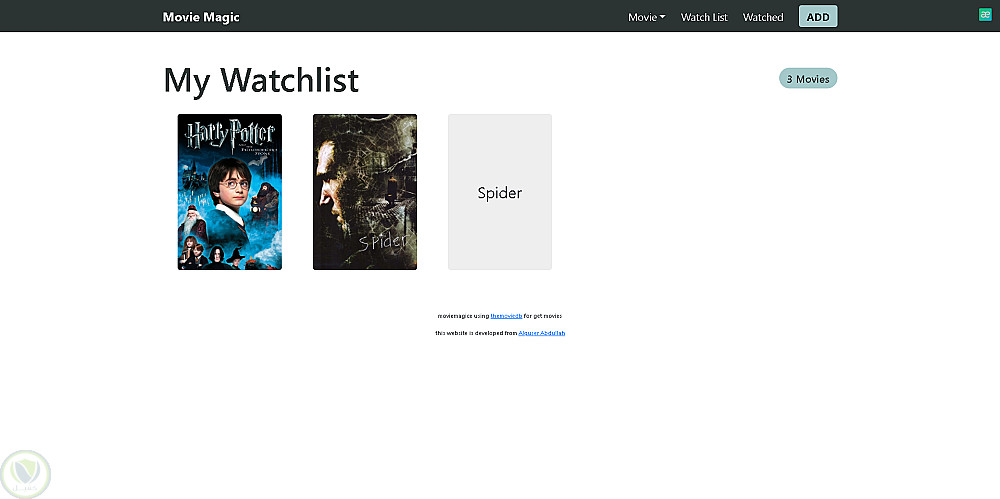This screenshot has width=1000, height=499.
Task: Click the Movie Magic brand logo
Action: [201, 17]
